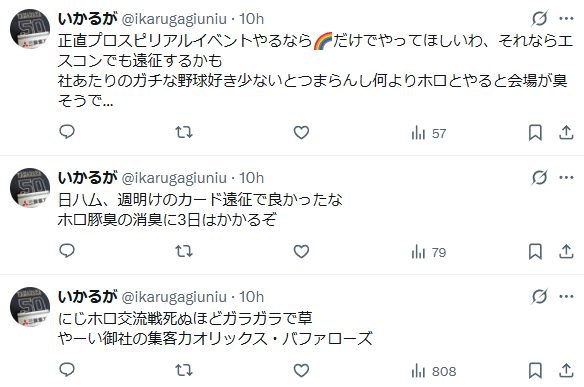Open @ikarugagiuniu handle in first tweet
Image resolution: width=584 pixels, height=387 pixels.
(174, 19)
